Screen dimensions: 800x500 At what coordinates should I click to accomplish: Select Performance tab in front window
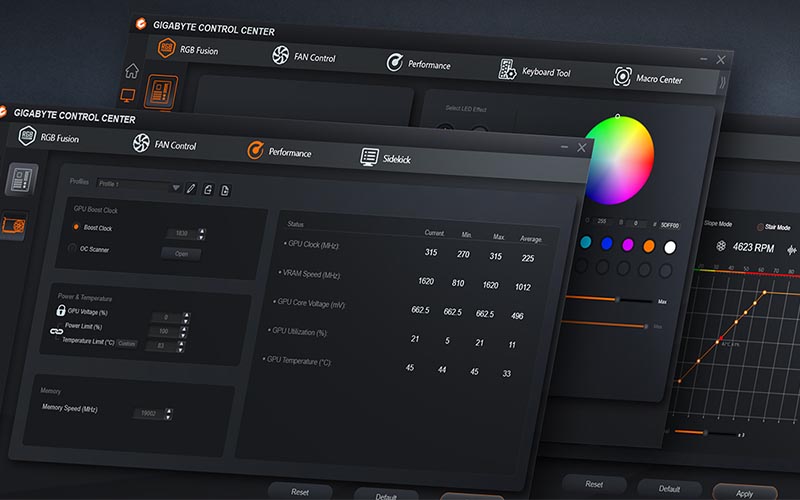pyautogui.click(x=279, y=151)
